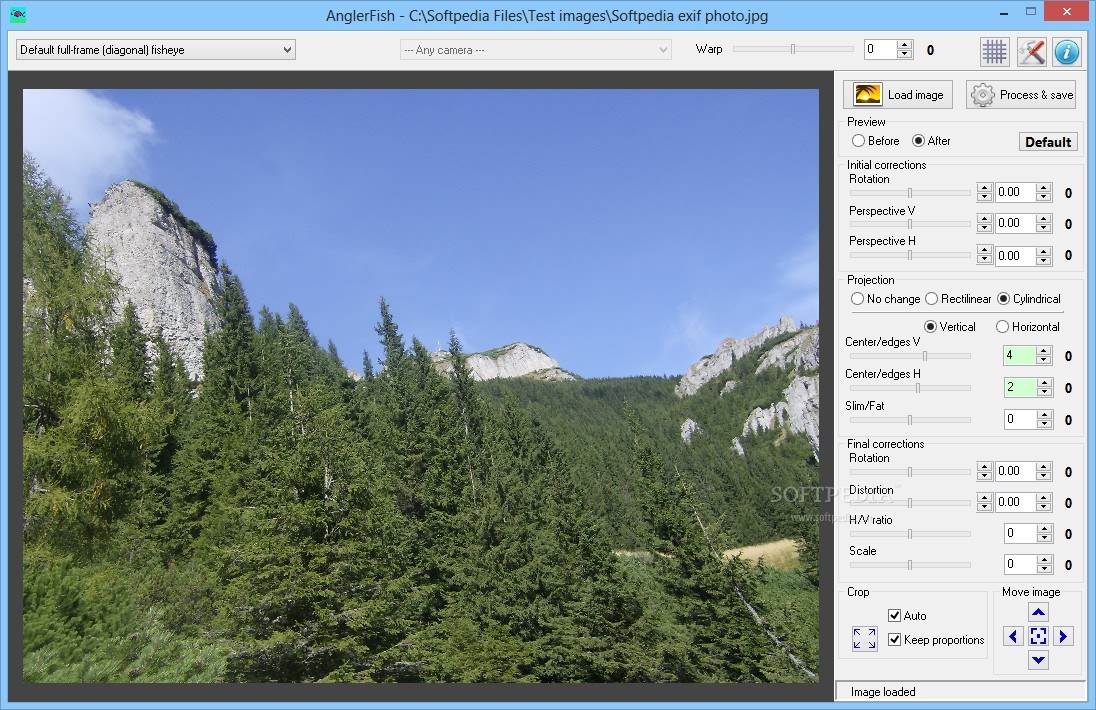This screenshot has width=1096, height=710.
Task: Choose No change projection
Action: click(x=886, y=298)
